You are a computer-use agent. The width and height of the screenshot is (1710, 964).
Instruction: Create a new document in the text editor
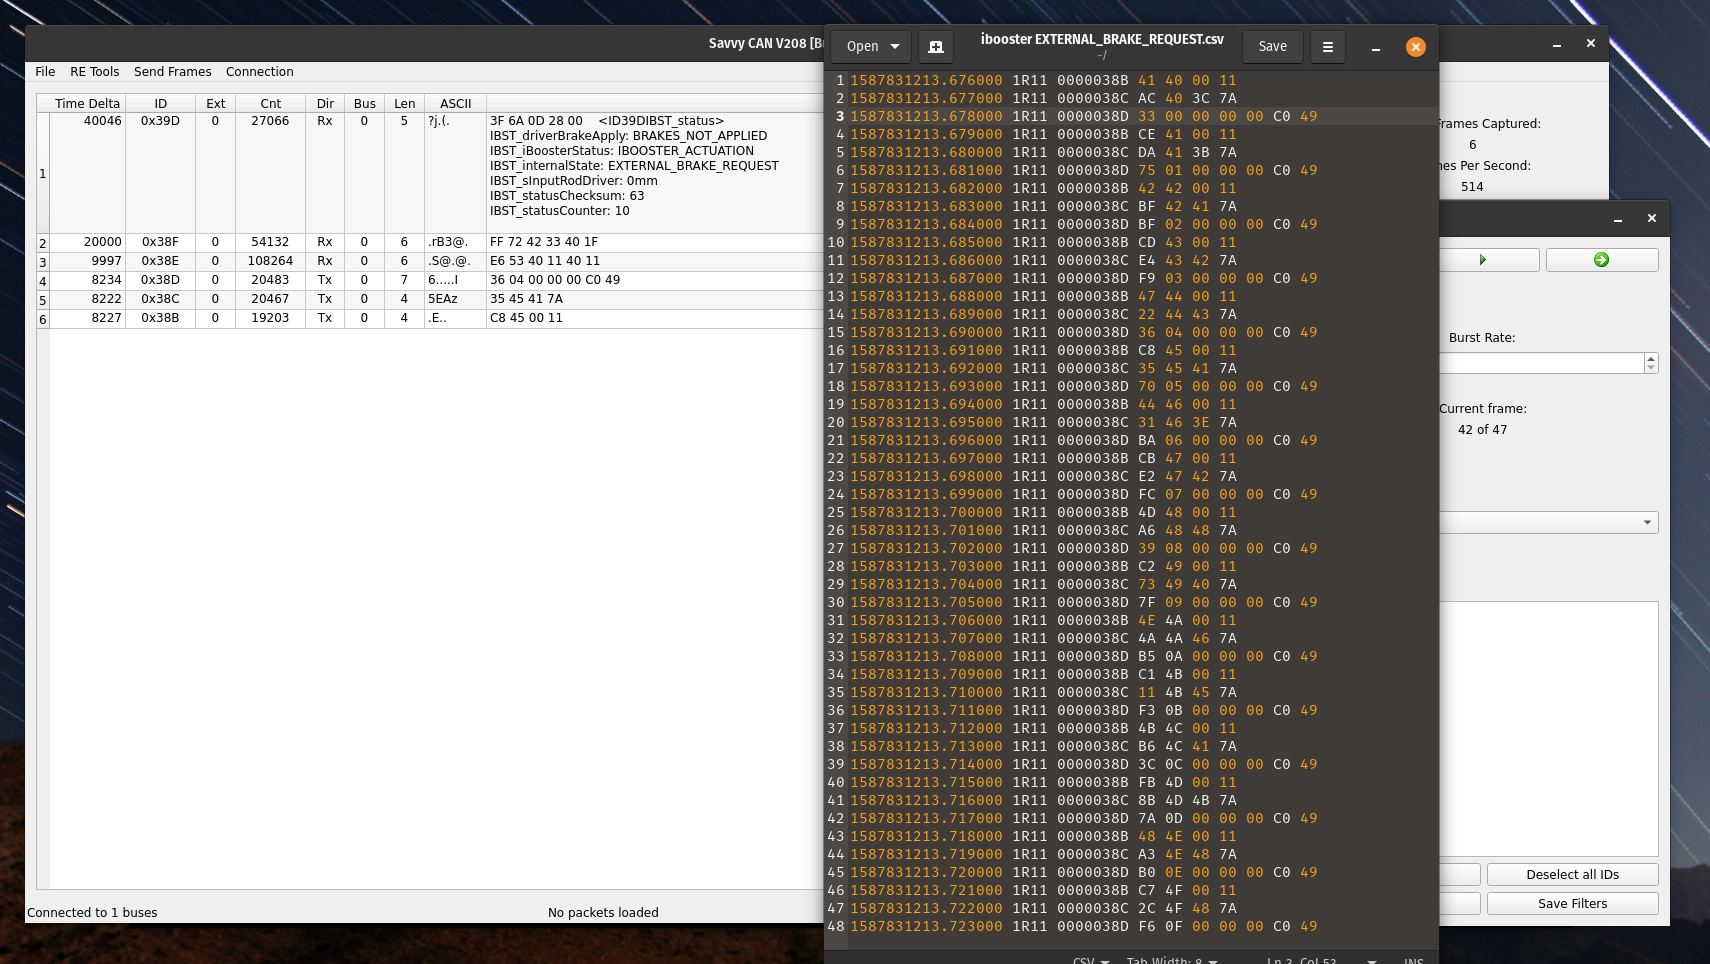click(935, 47)
